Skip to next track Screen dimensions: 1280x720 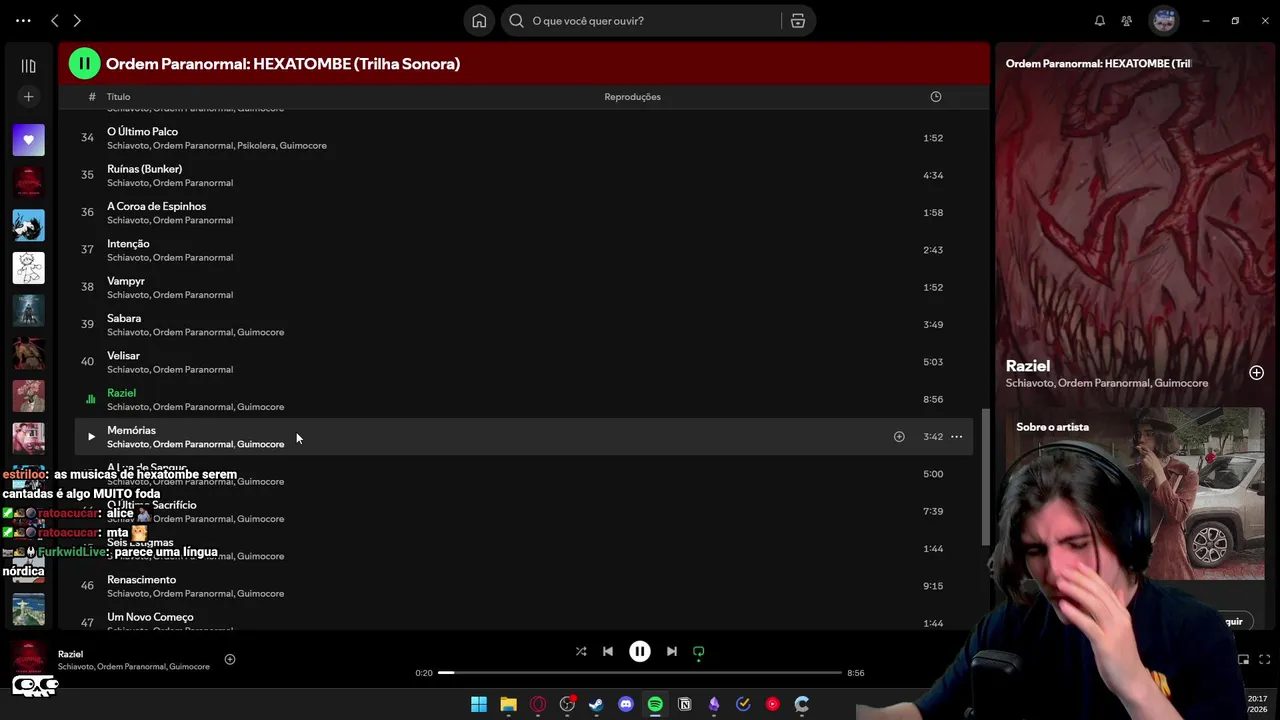672,651
